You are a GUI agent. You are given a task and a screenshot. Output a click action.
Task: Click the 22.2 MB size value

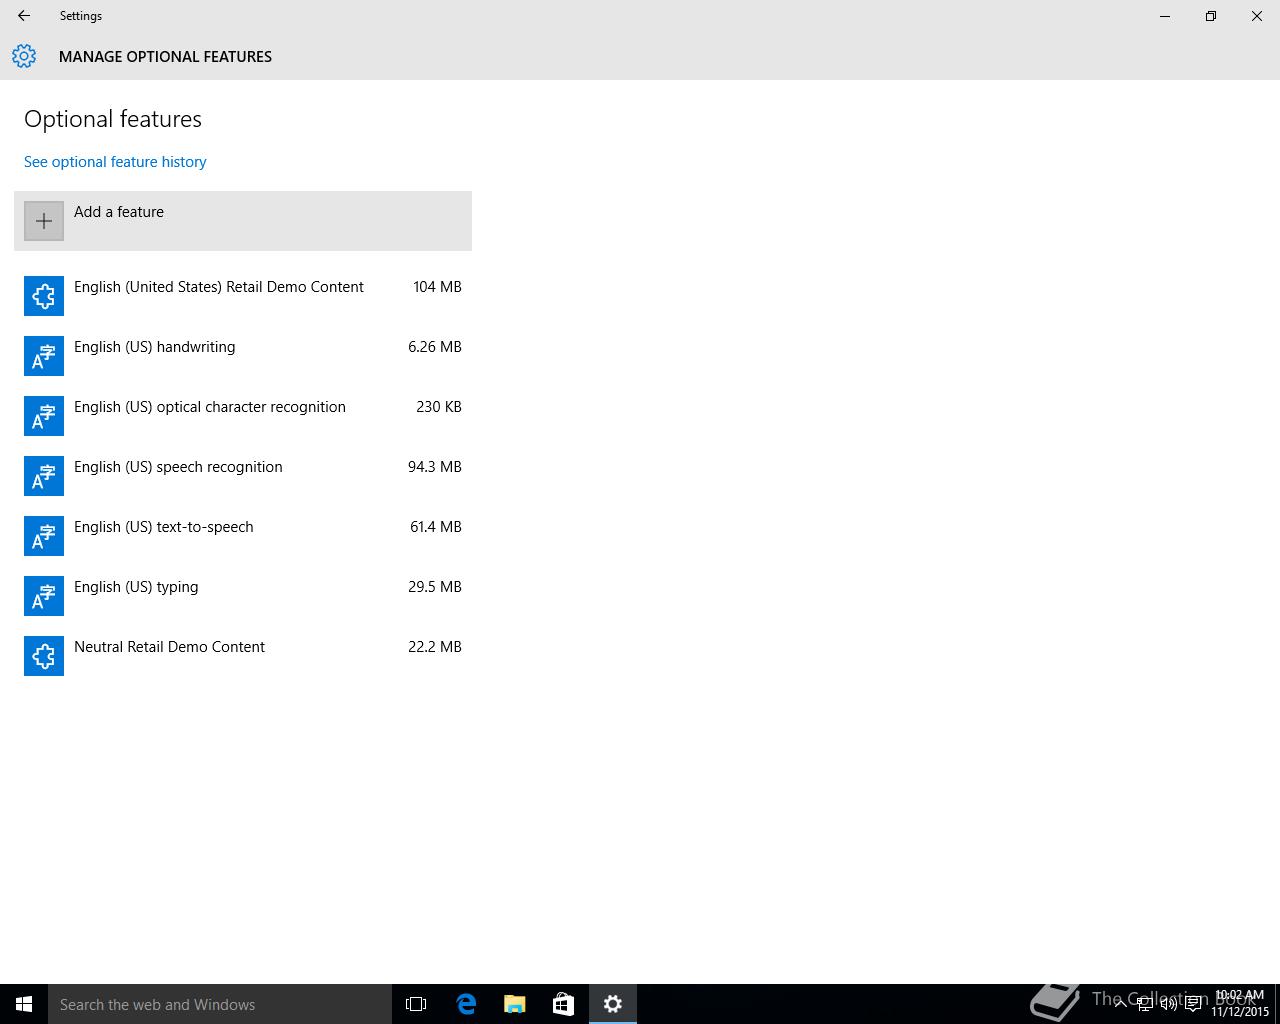point(435,647)
